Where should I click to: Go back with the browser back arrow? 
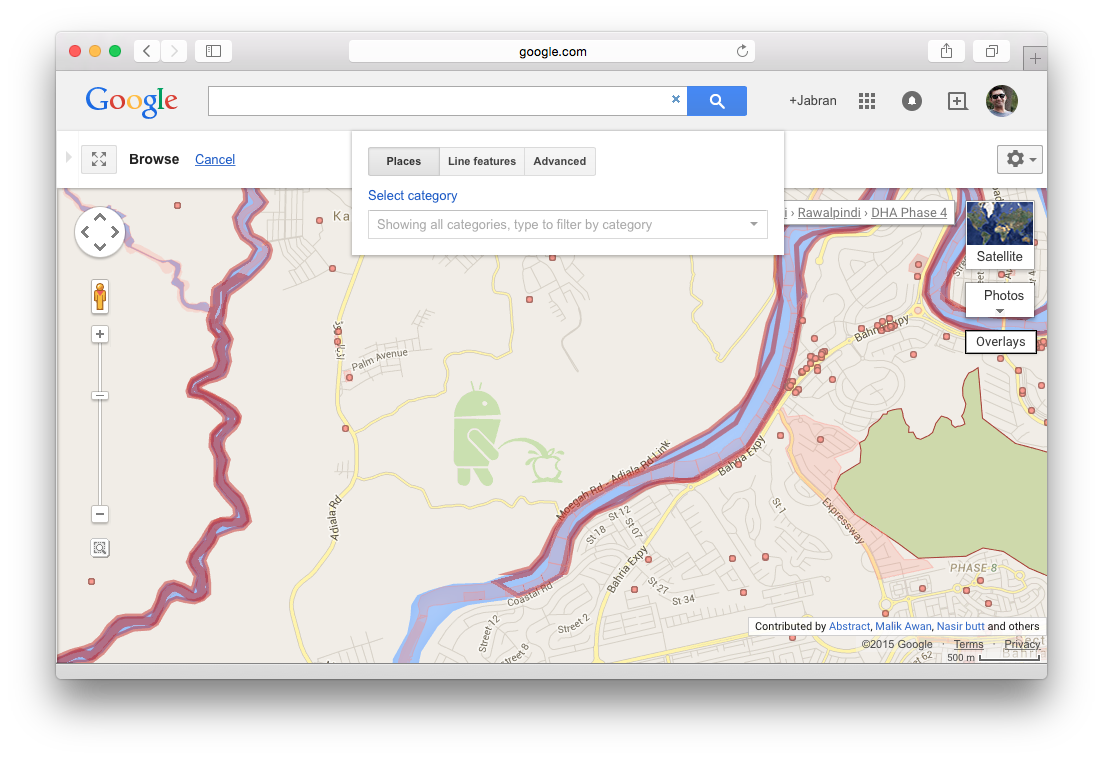click(146, 51)
